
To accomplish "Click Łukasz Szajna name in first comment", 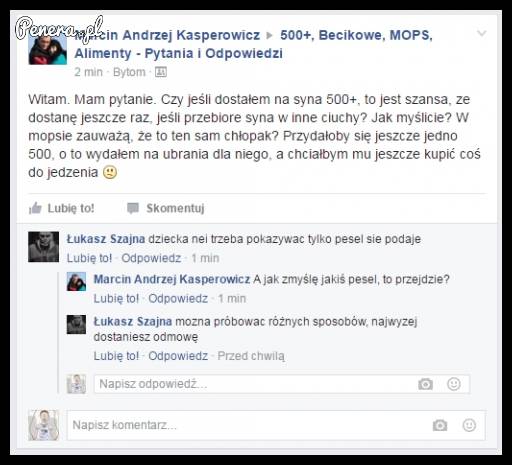I will pyautogui.click(x=106, y=239).
